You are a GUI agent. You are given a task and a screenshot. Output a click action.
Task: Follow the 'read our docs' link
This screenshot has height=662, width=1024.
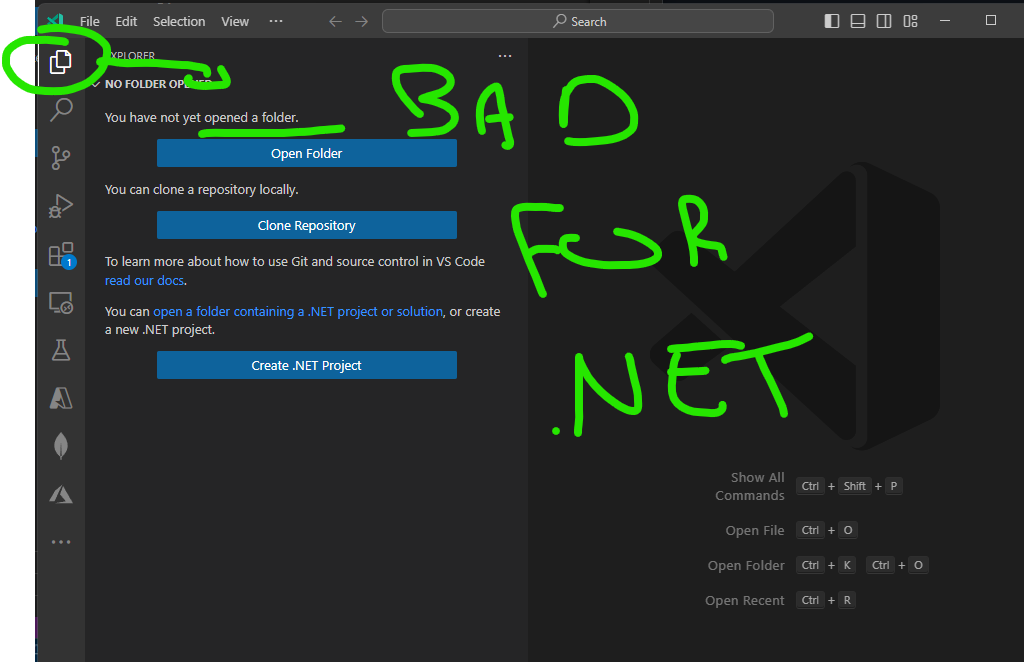click(144, 281)
